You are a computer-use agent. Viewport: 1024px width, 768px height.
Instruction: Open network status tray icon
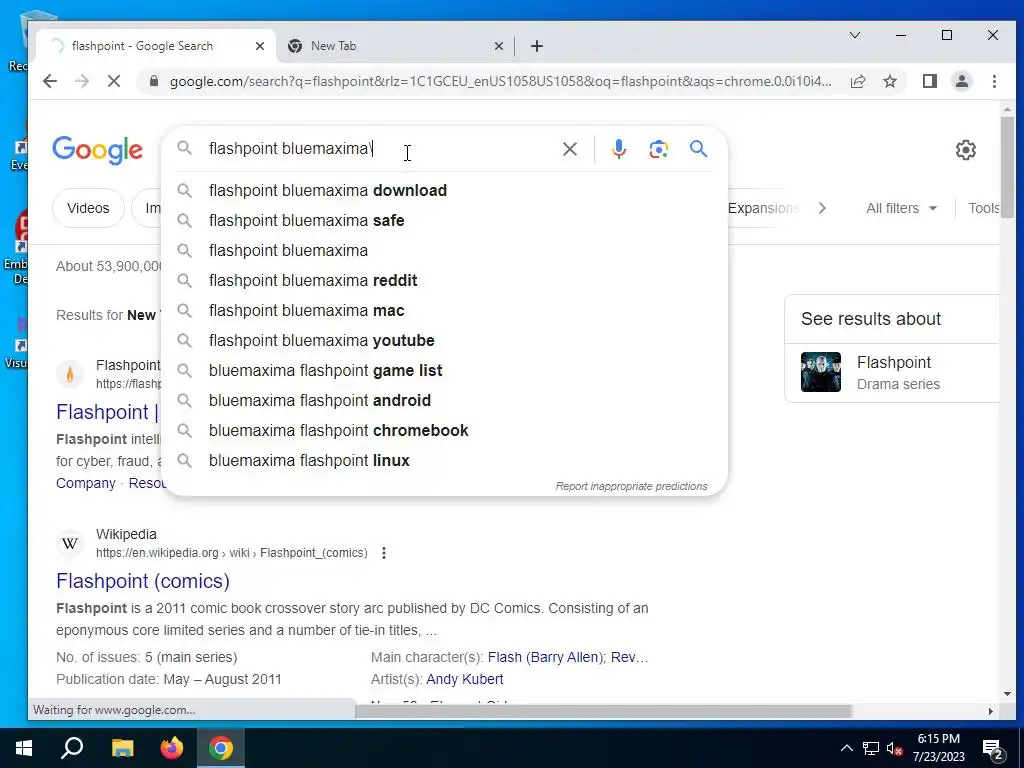871,748
